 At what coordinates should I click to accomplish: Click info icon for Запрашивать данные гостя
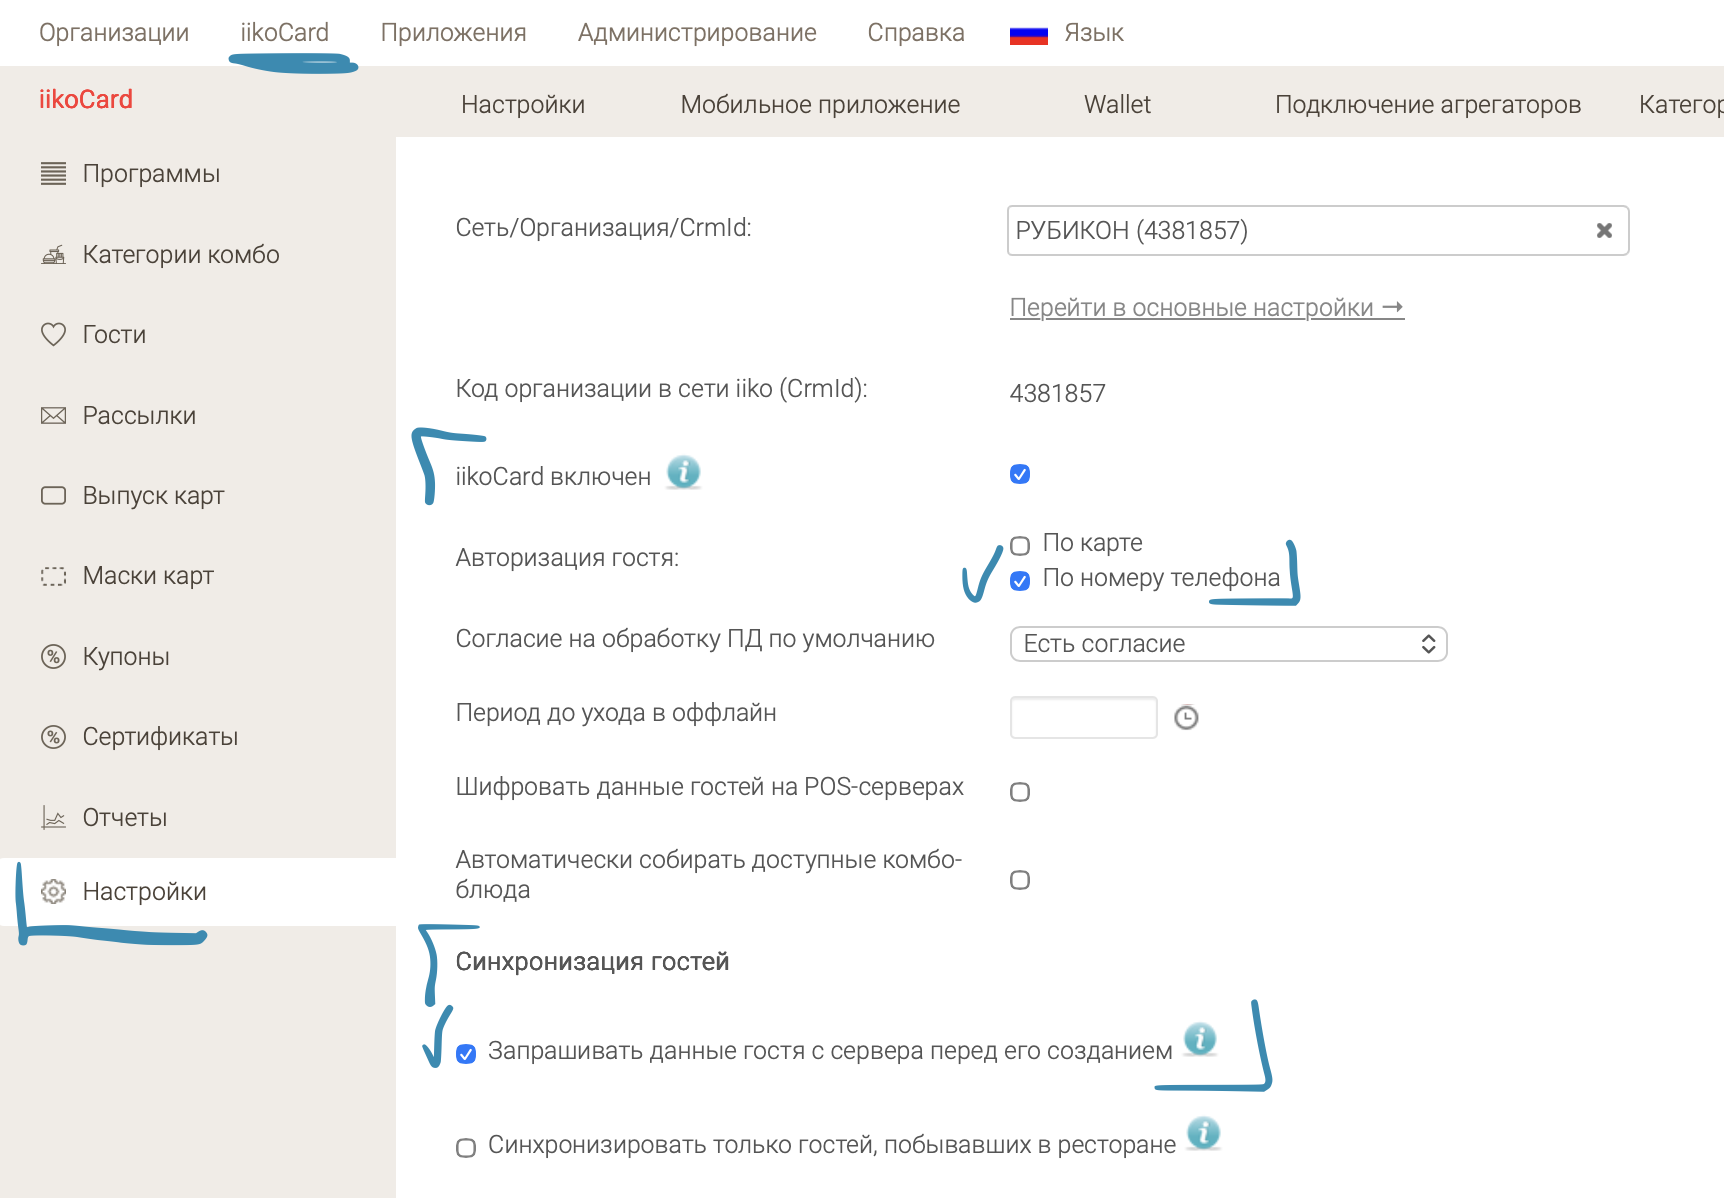pyautogui.click(x=1200, y=1039)
